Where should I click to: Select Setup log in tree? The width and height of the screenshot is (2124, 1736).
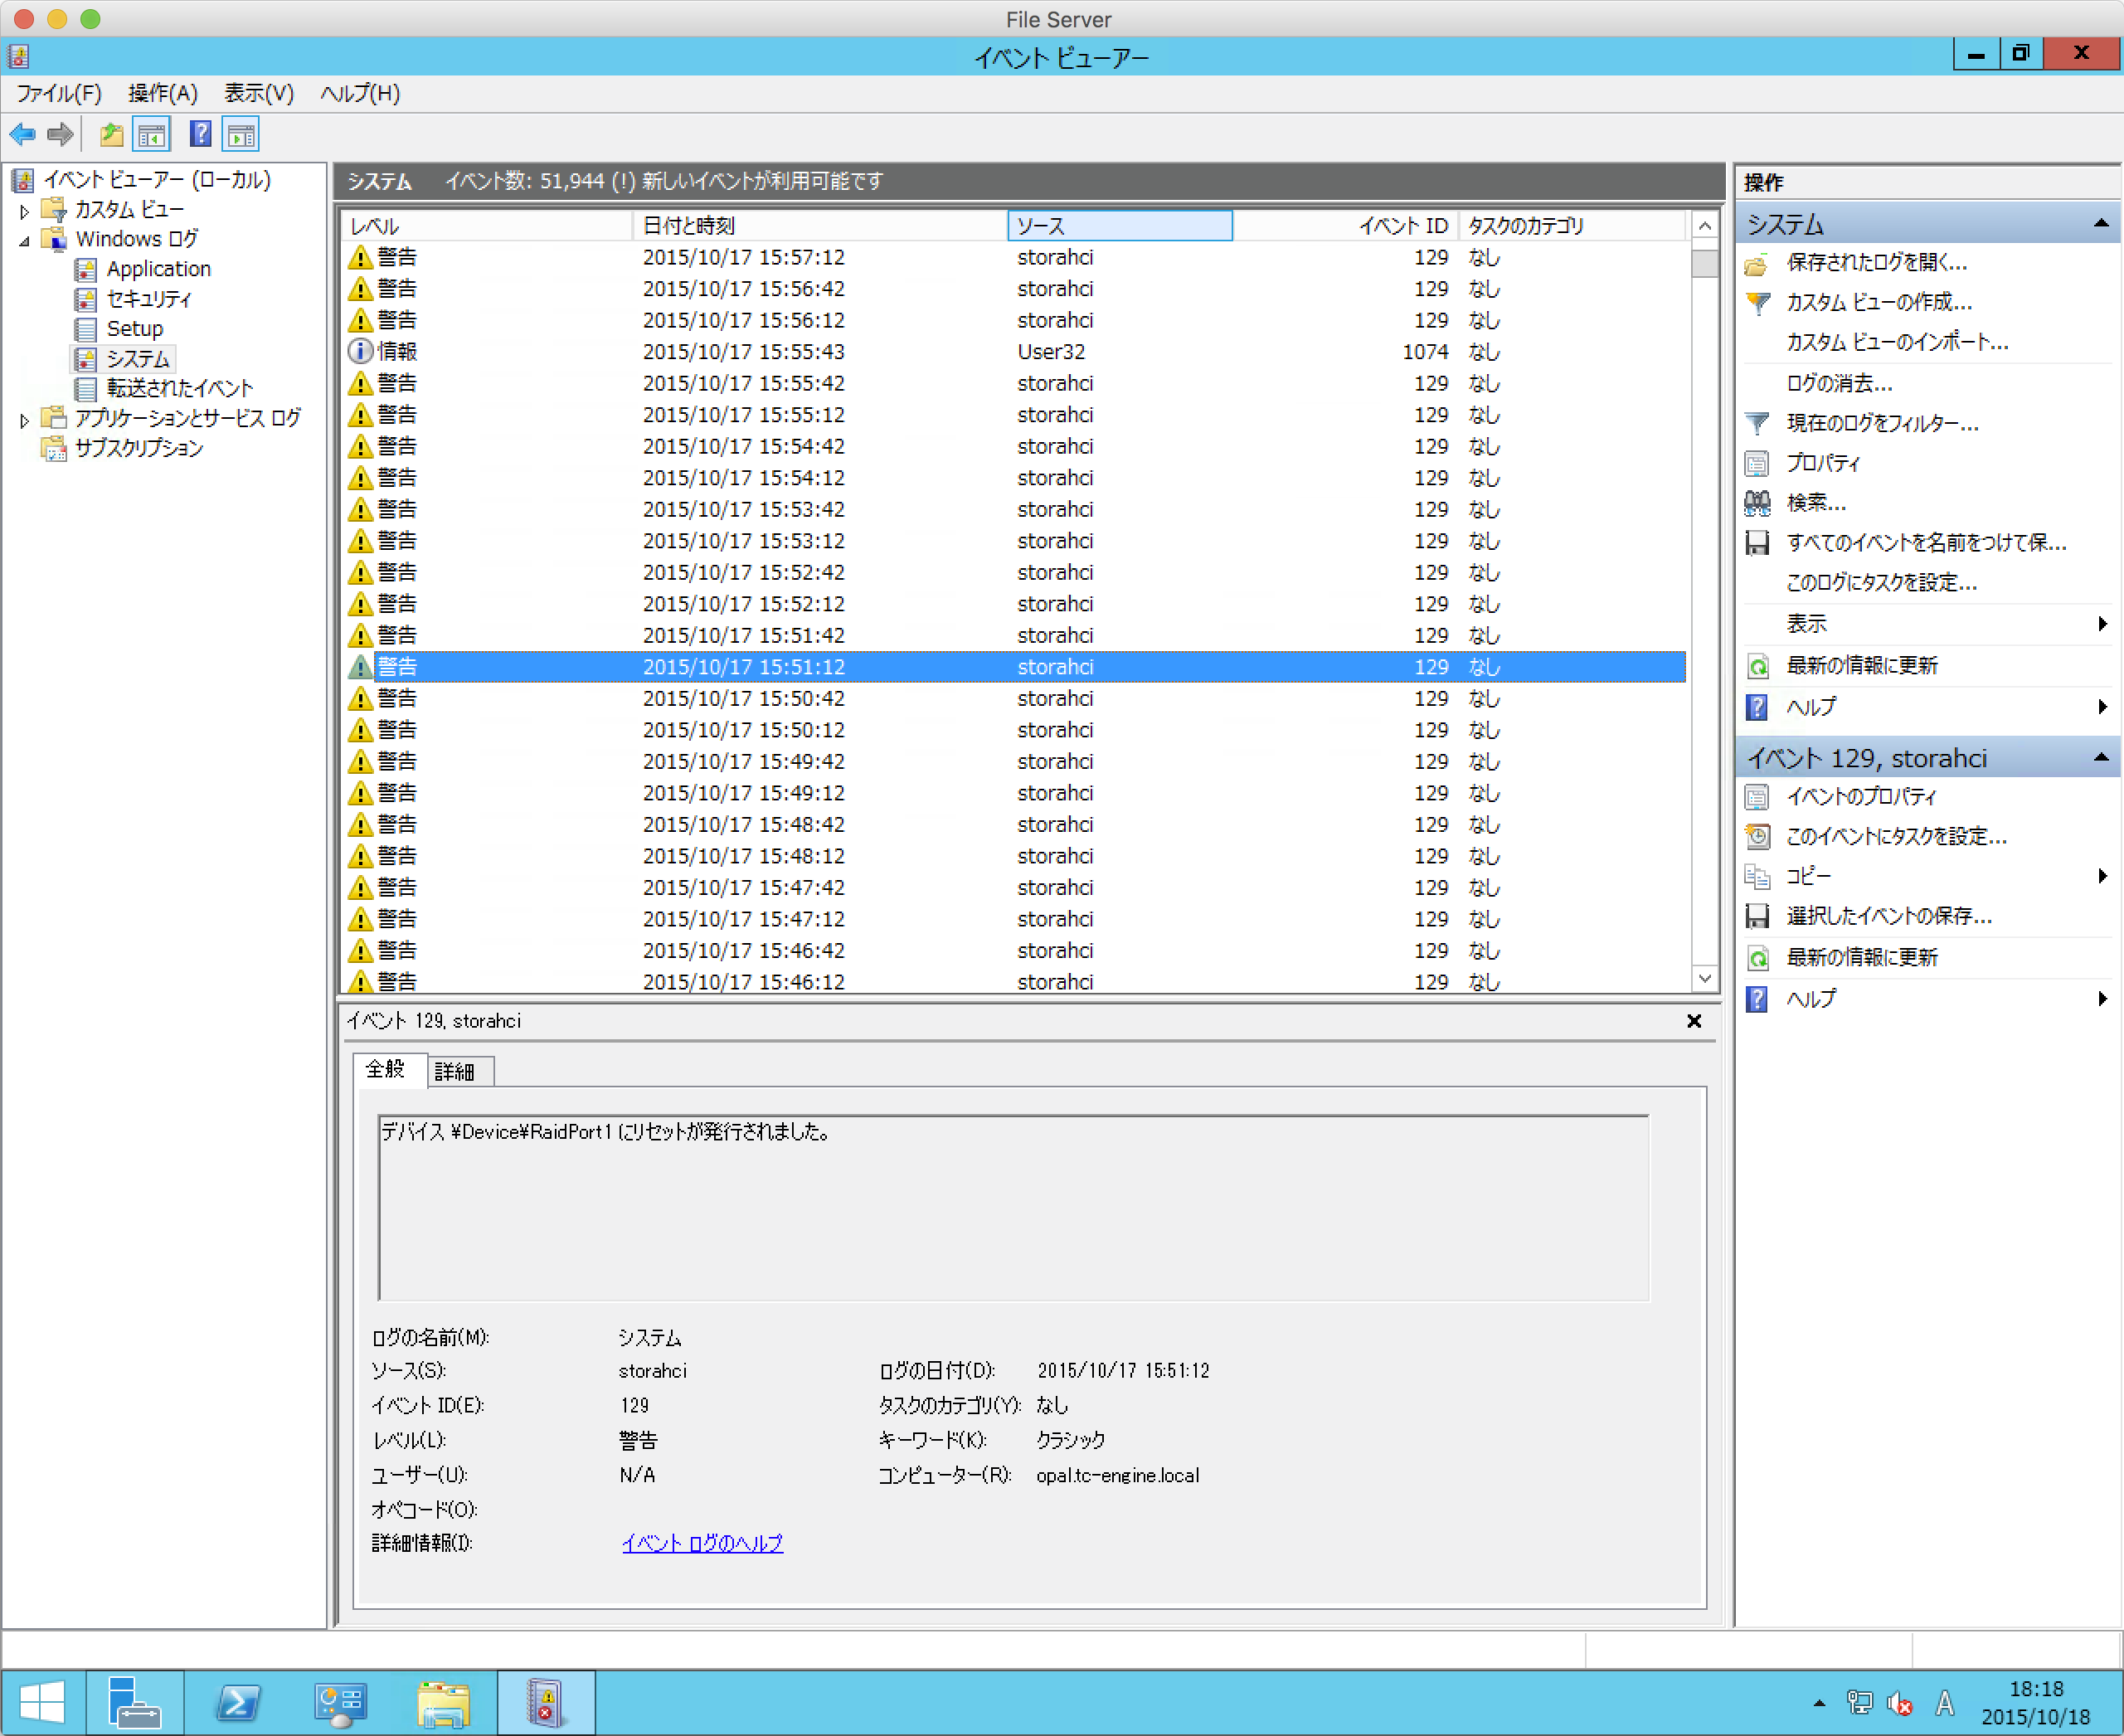tap(134, 329)
